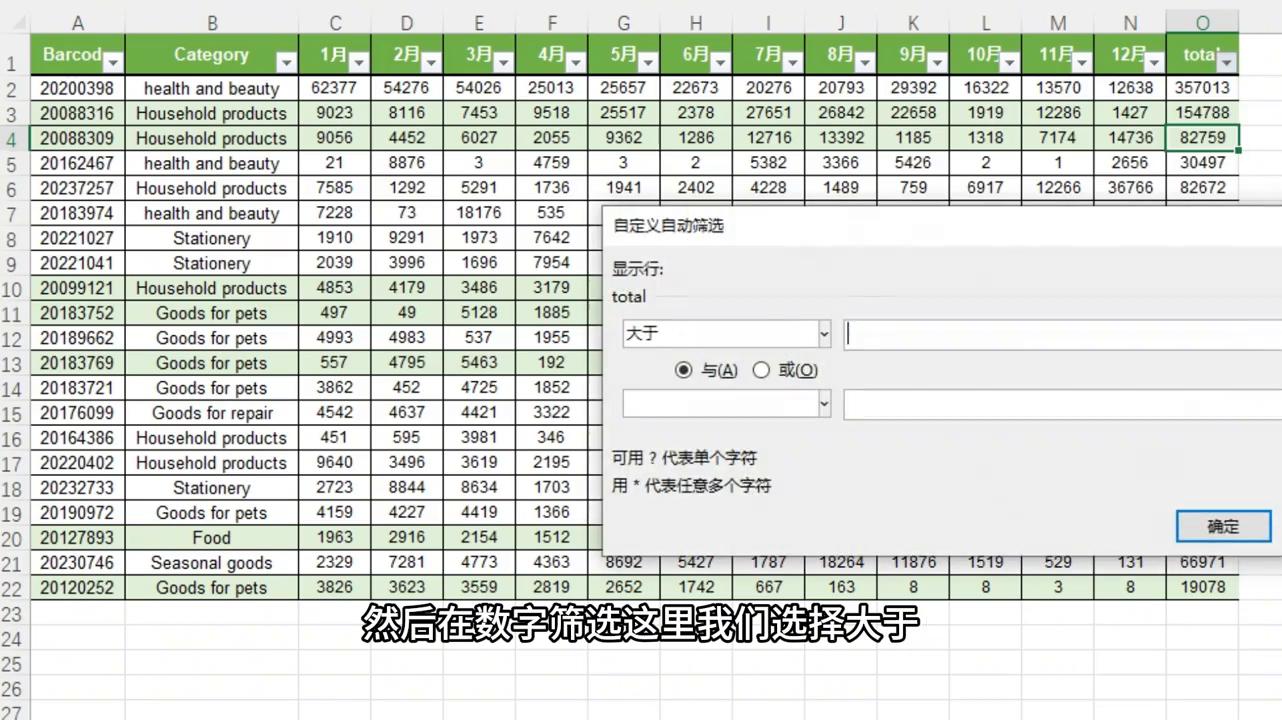1282x720 pixels.
Task: Open the 大于 comparison operator dropdown
Action: 822,333
